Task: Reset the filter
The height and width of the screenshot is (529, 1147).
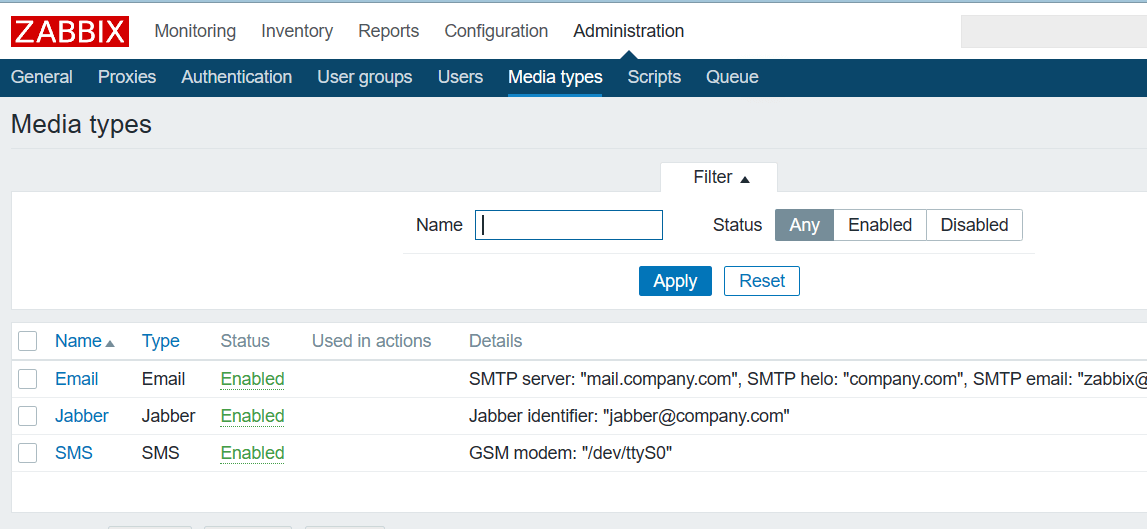Action: click(761, 281)
